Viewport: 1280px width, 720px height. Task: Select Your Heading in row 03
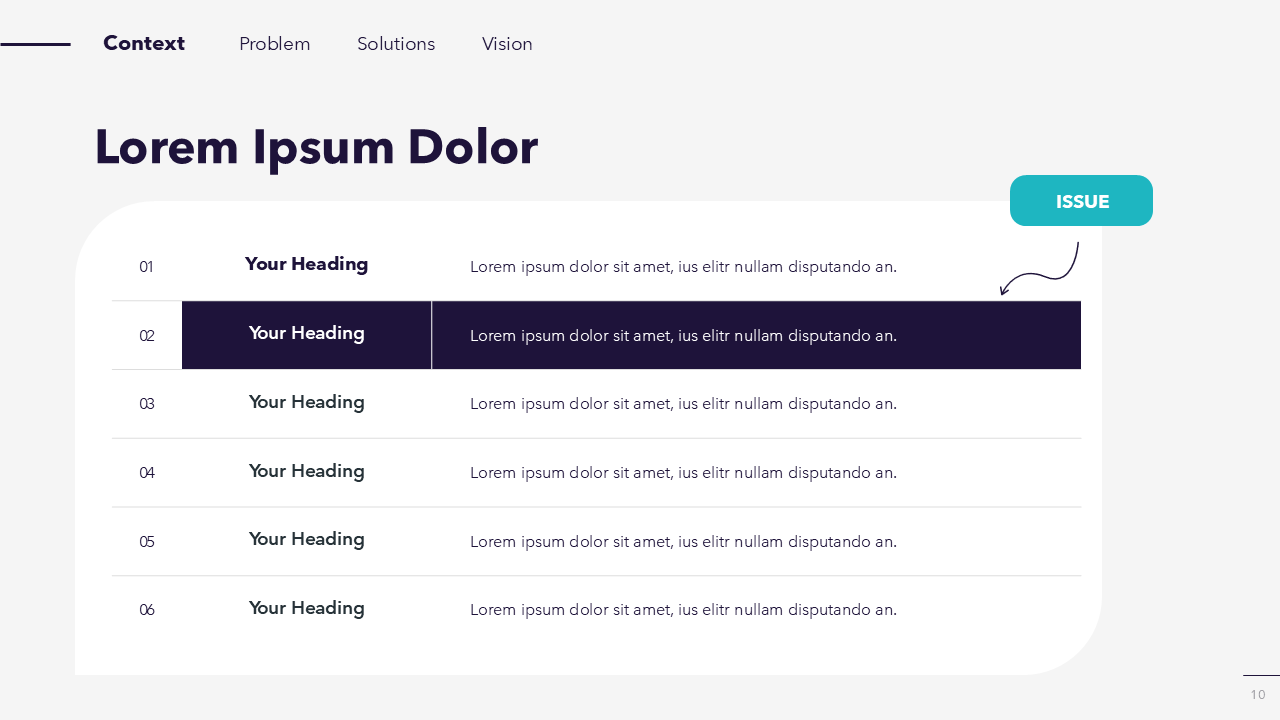(306, 402)
